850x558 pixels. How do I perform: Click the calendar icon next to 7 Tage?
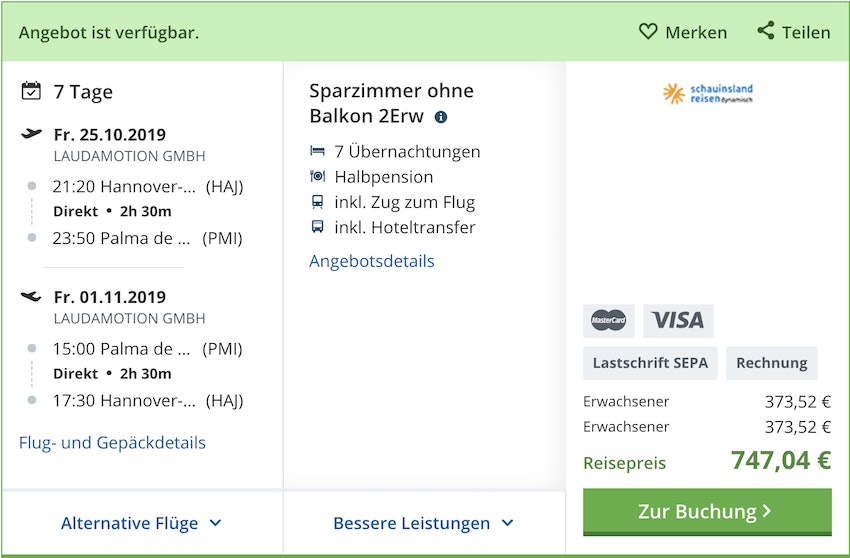31,91
